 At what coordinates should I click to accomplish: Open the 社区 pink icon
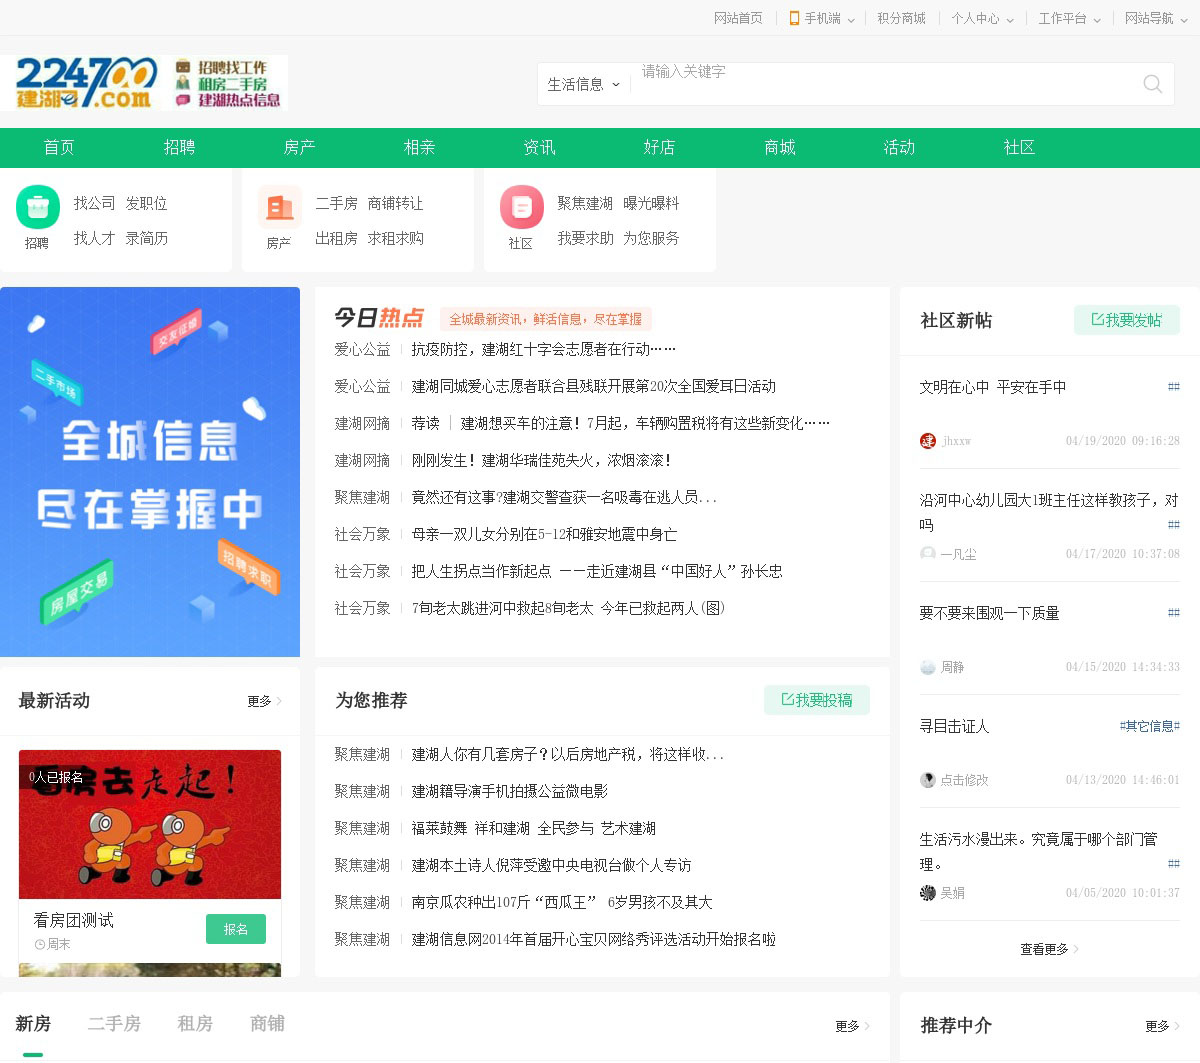coord(522,208)
